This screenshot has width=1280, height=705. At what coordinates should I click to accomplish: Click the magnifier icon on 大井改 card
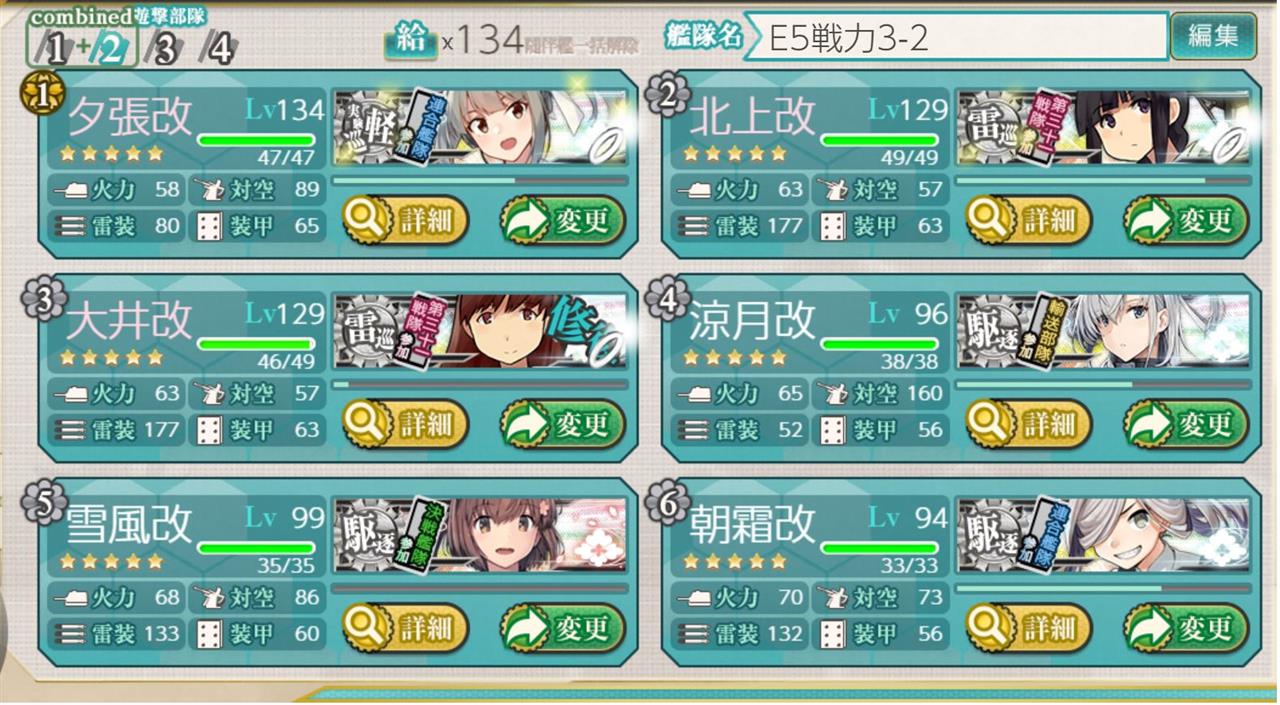(367, 424)
